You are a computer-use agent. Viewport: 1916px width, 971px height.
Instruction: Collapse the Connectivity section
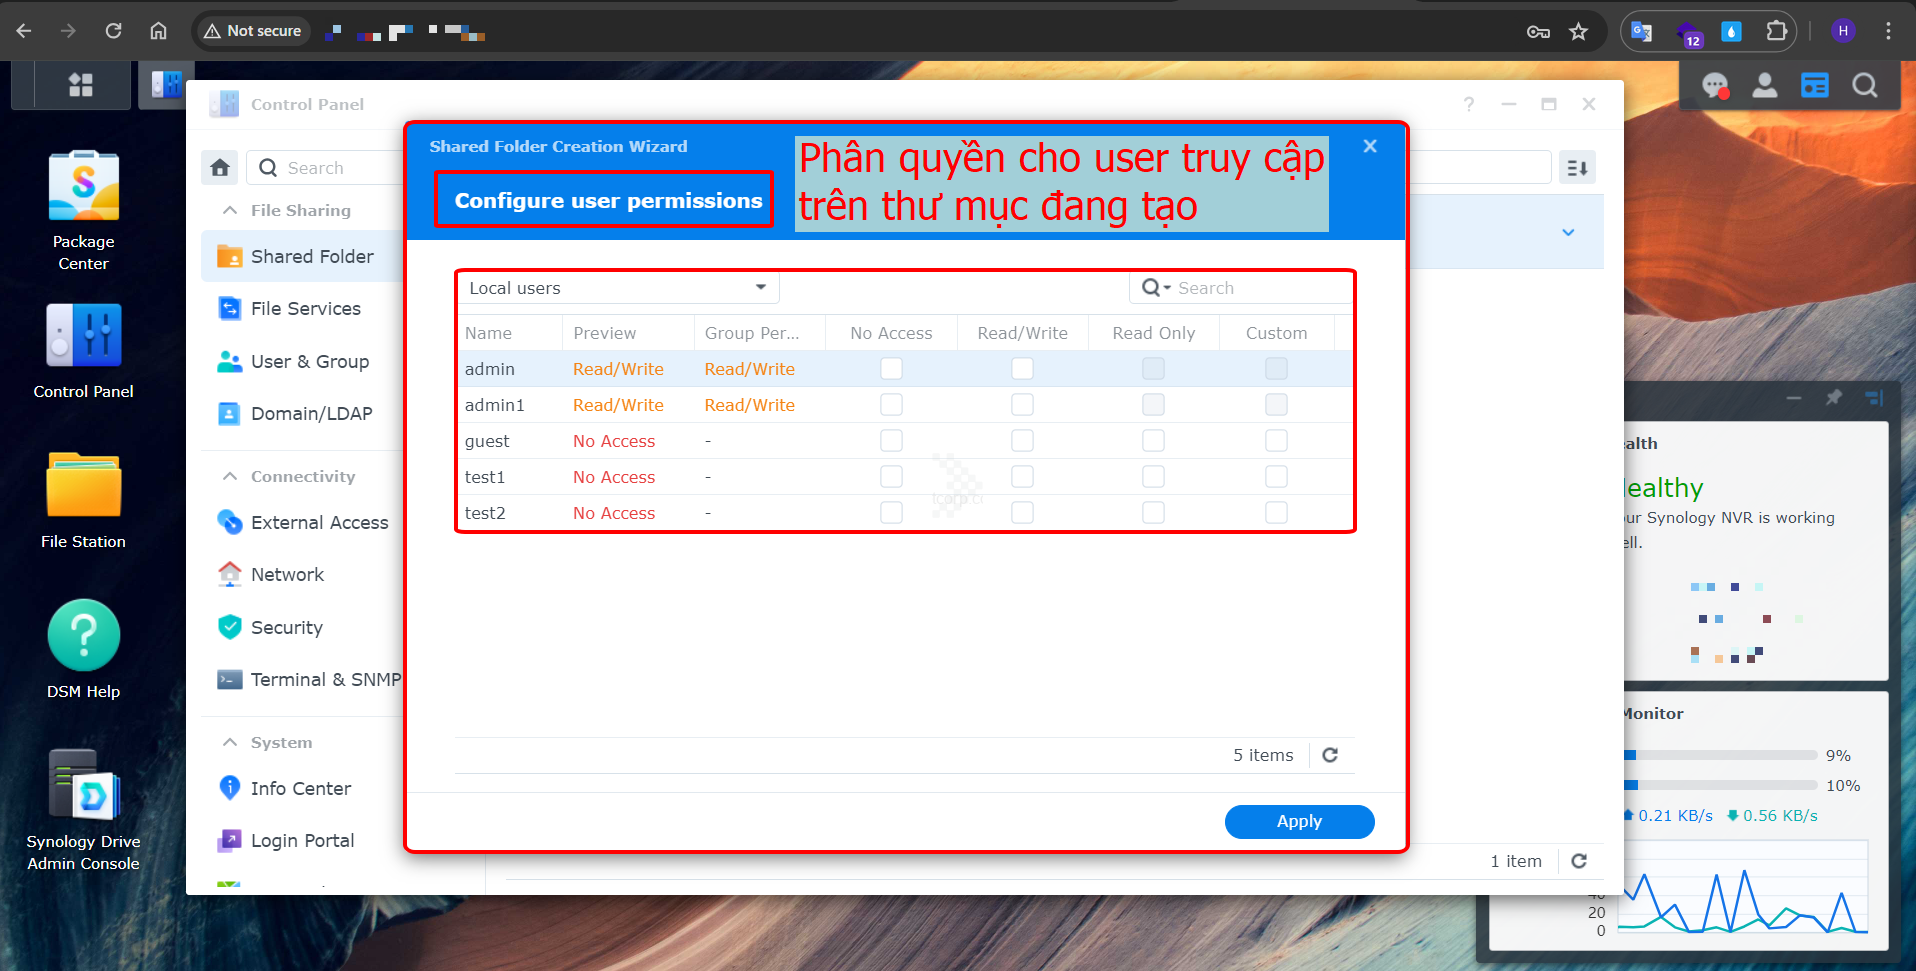point(230,476)
